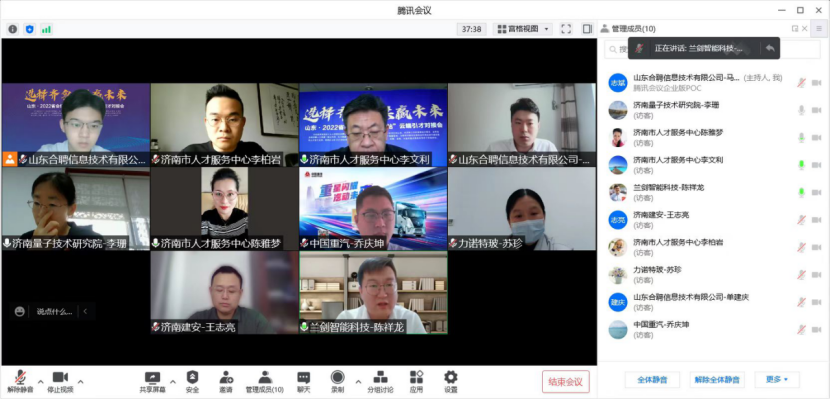Click 解除全体静音 unmute all button

click(717, 379)
